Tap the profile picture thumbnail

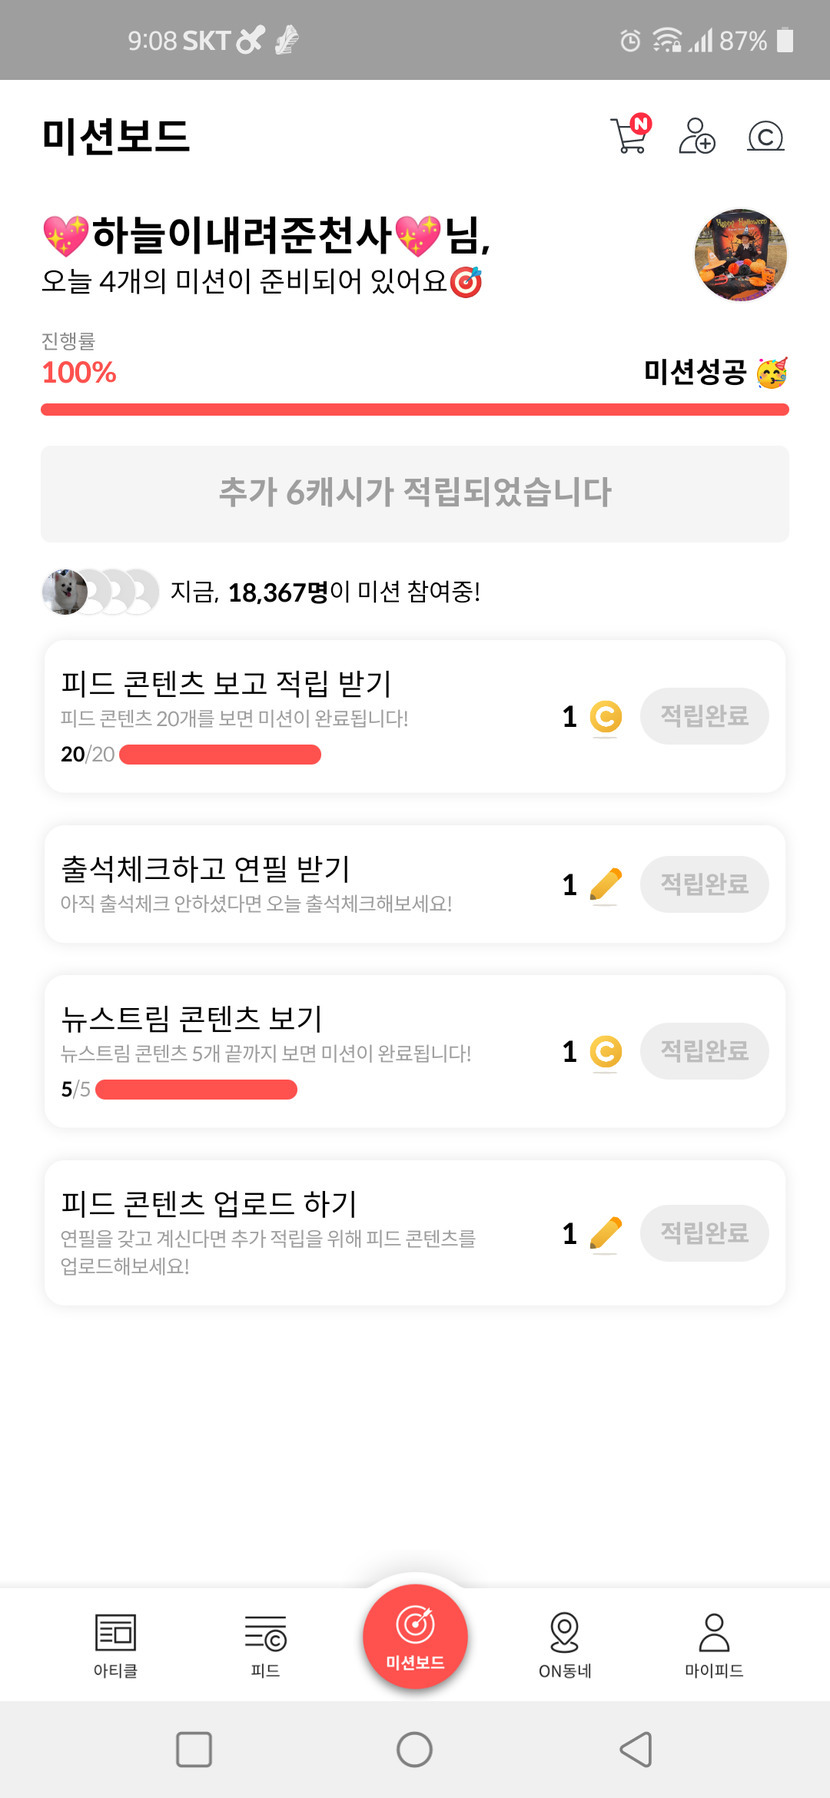(740, 255)
